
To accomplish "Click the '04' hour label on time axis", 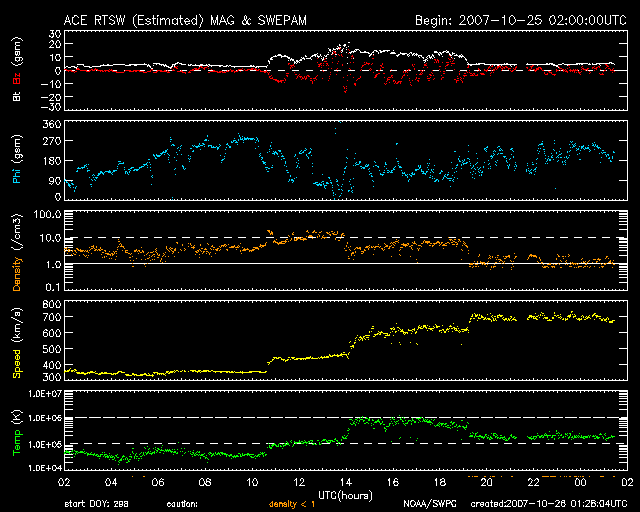I will pos(111,482).
